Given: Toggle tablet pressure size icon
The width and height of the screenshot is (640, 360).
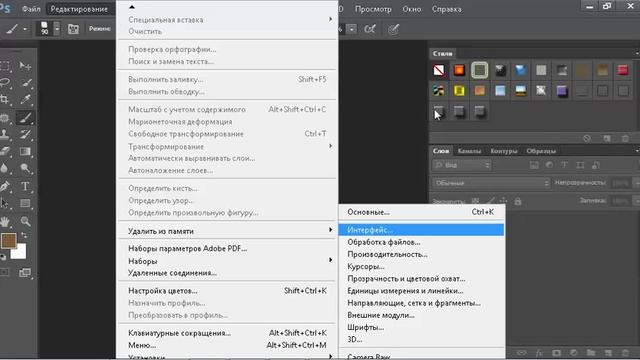Looking at the screenshot, I should tap(393, 29).
